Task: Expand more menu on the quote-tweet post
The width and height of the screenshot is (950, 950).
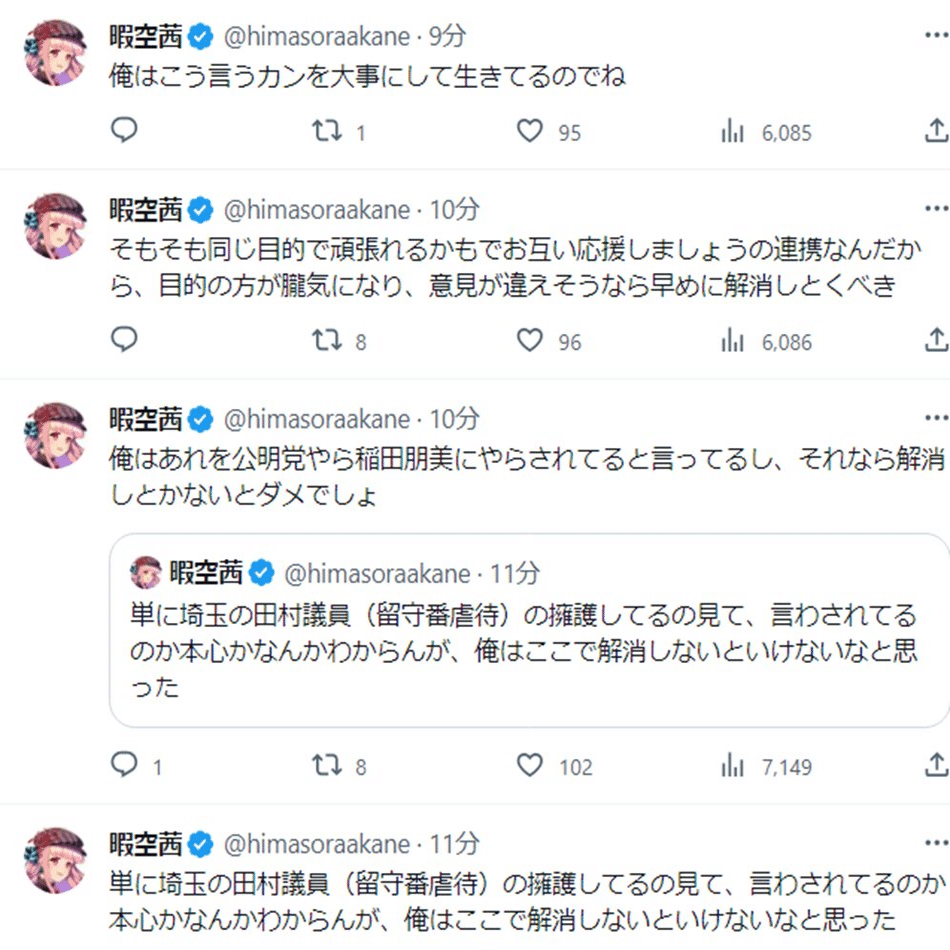Action: [936, 418]
